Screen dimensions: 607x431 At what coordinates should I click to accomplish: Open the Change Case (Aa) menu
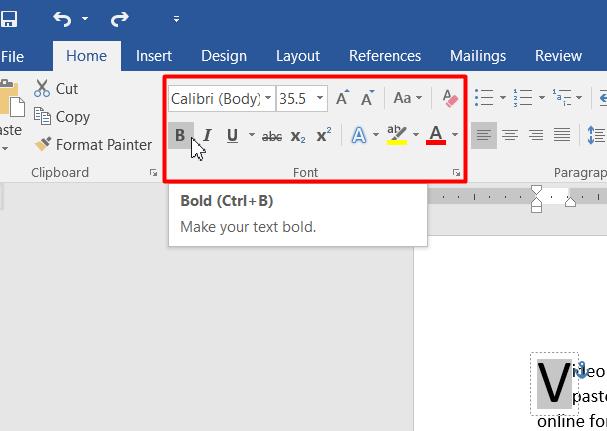tap(407, 98)
